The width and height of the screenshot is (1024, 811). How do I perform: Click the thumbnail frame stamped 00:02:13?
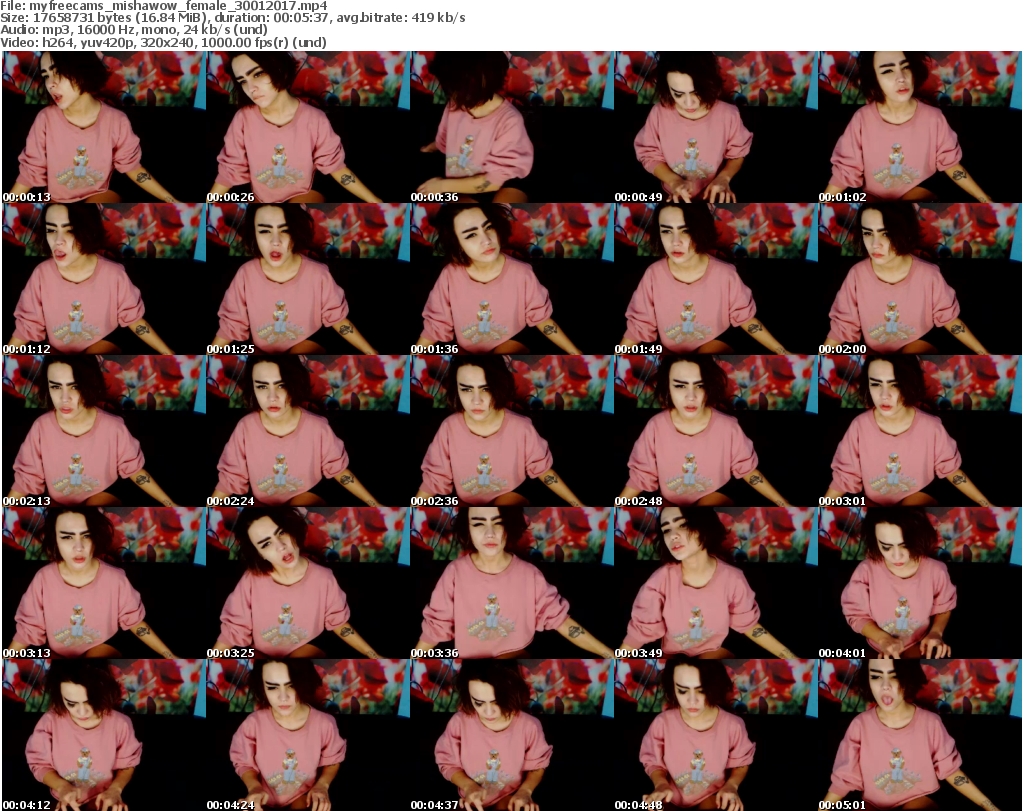click(x=104, y=431)
